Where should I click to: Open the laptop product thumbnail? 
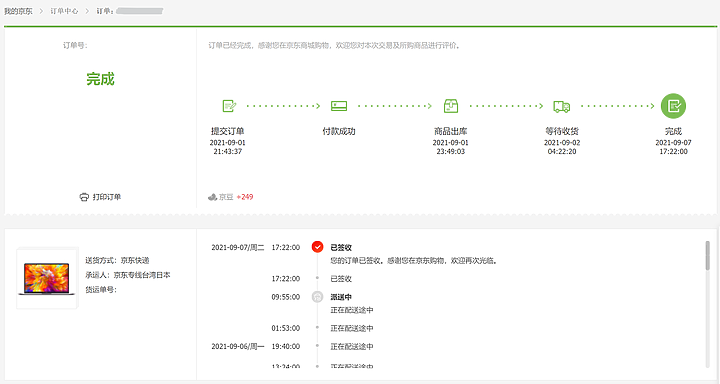pos(47,278)
